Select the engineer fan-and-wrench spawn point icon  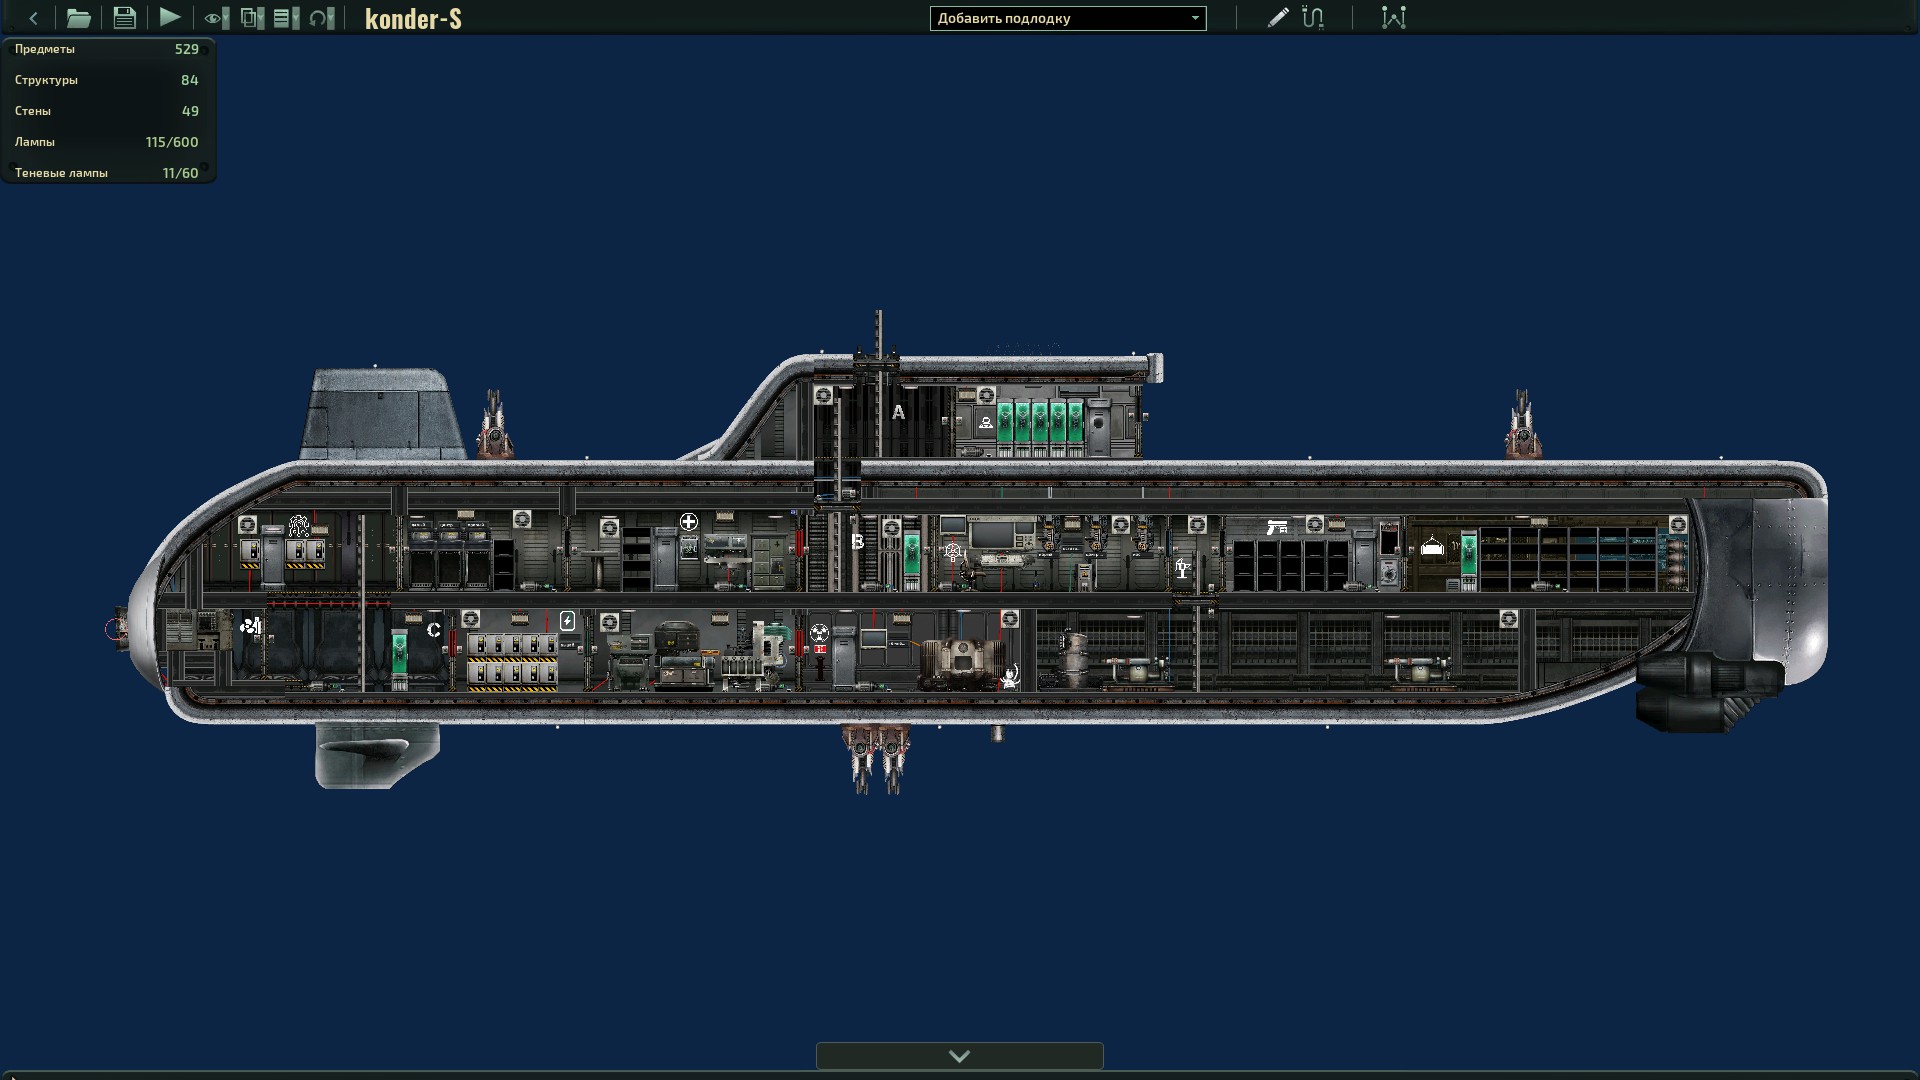(x=251, y=627)
